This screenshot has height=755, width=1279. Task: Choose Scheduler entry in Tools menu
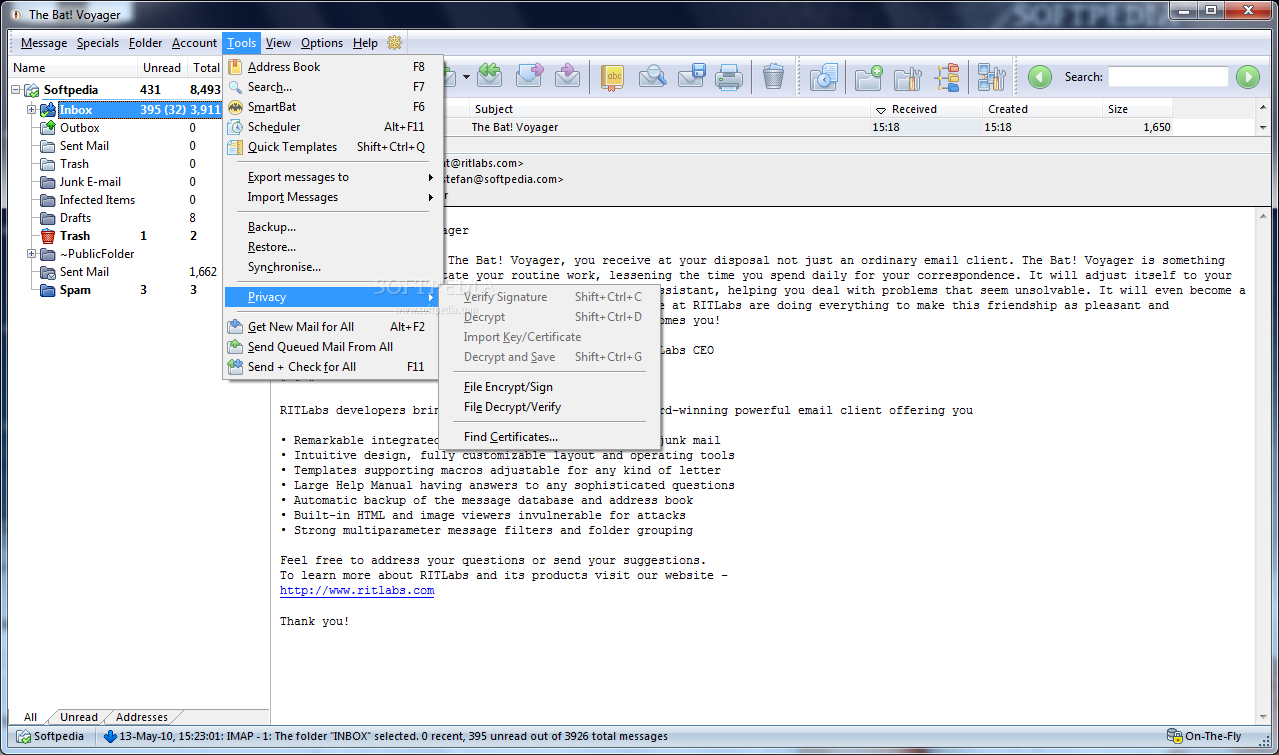[331, 127]
